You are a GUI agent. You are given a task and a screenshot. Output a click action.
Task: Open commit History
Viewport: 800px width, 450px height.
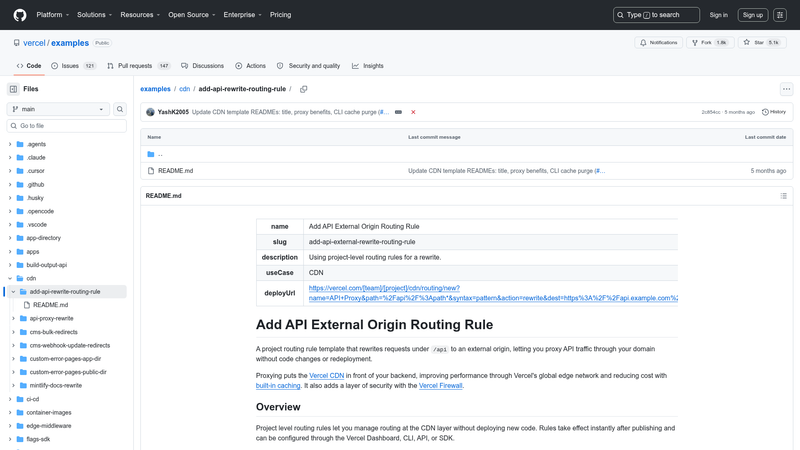773,112
